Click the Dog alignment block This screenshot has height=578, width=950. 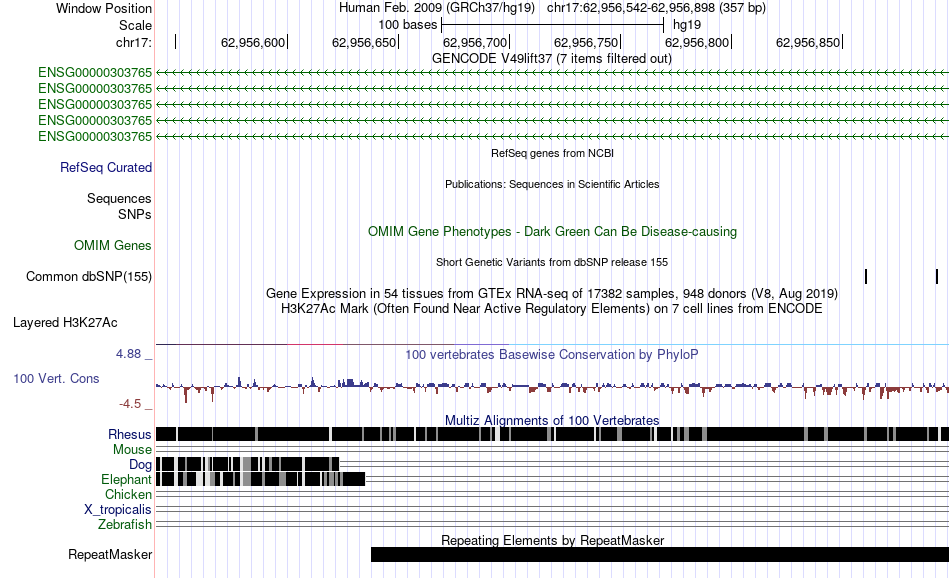pyautogui.click(x=247, y=464)
